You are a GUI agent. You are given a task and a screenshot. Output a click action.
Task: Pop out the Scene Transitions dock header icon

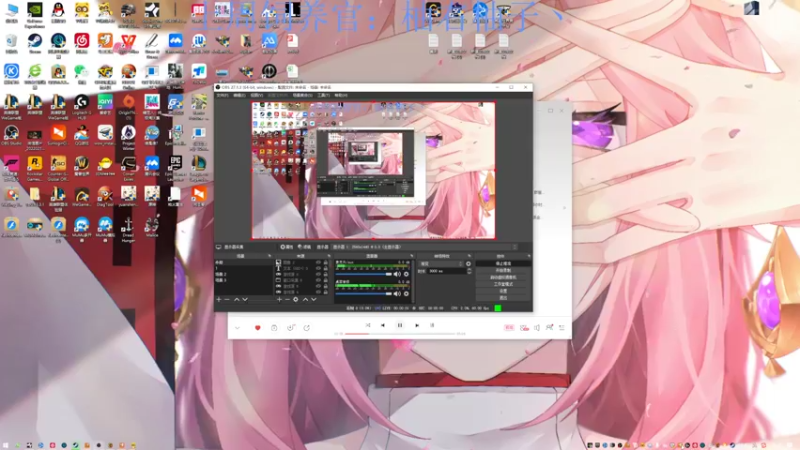pyautogui.click(x=469, y=256)
